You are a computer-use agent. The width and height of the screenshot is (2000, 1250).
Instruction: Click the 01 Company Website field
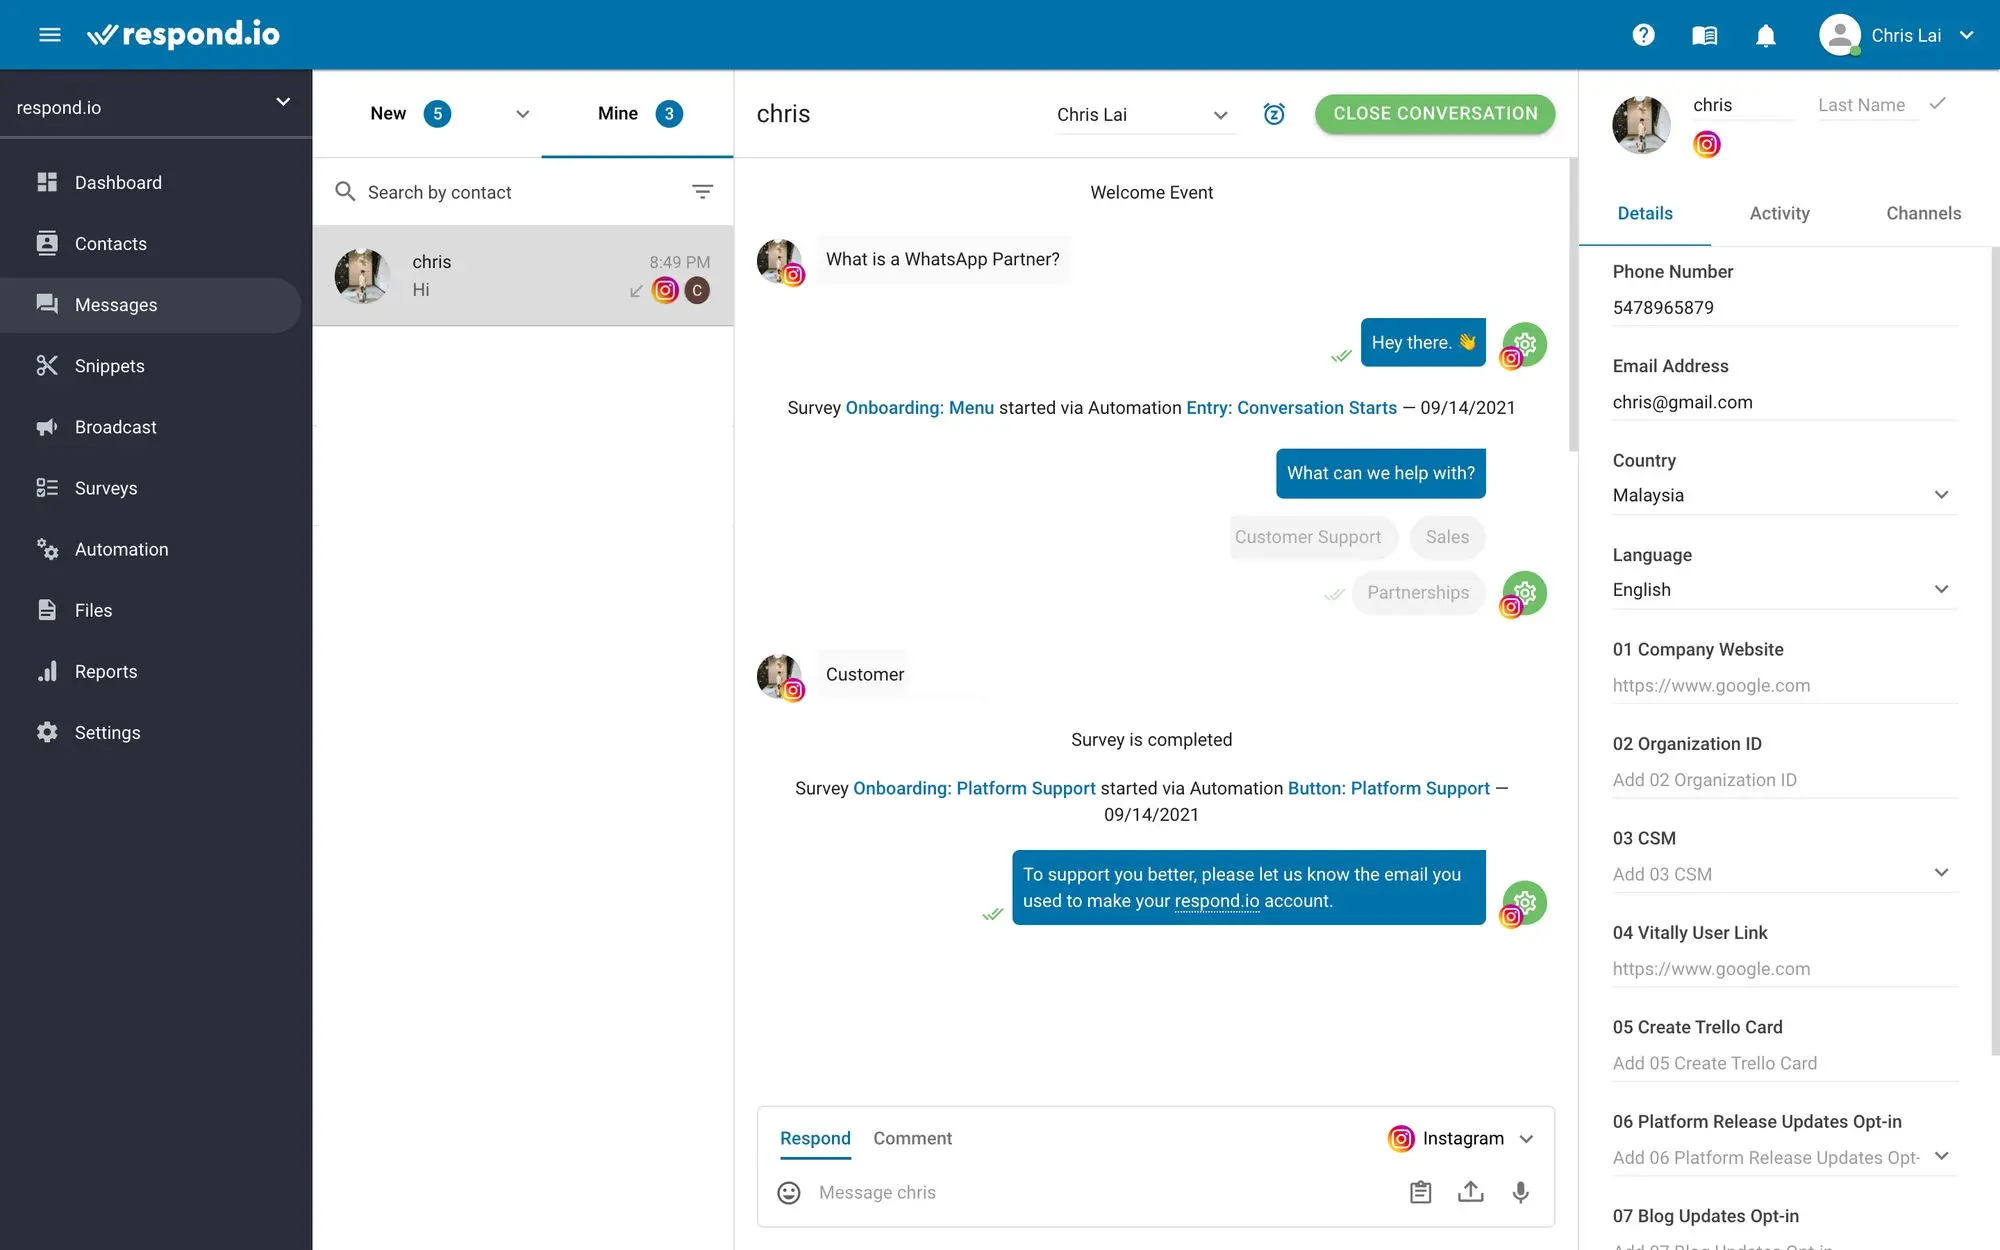point(1784,685)
